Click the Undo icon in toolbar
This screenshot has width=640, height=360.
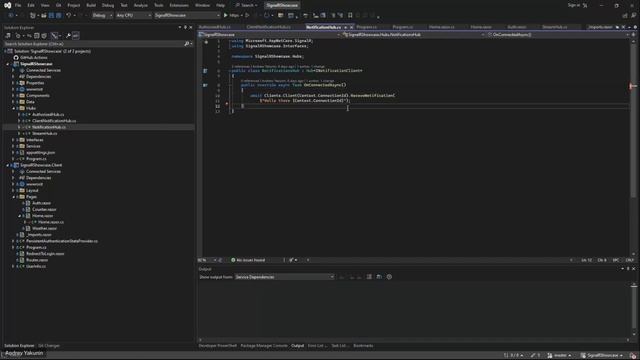tap(69, 16)
